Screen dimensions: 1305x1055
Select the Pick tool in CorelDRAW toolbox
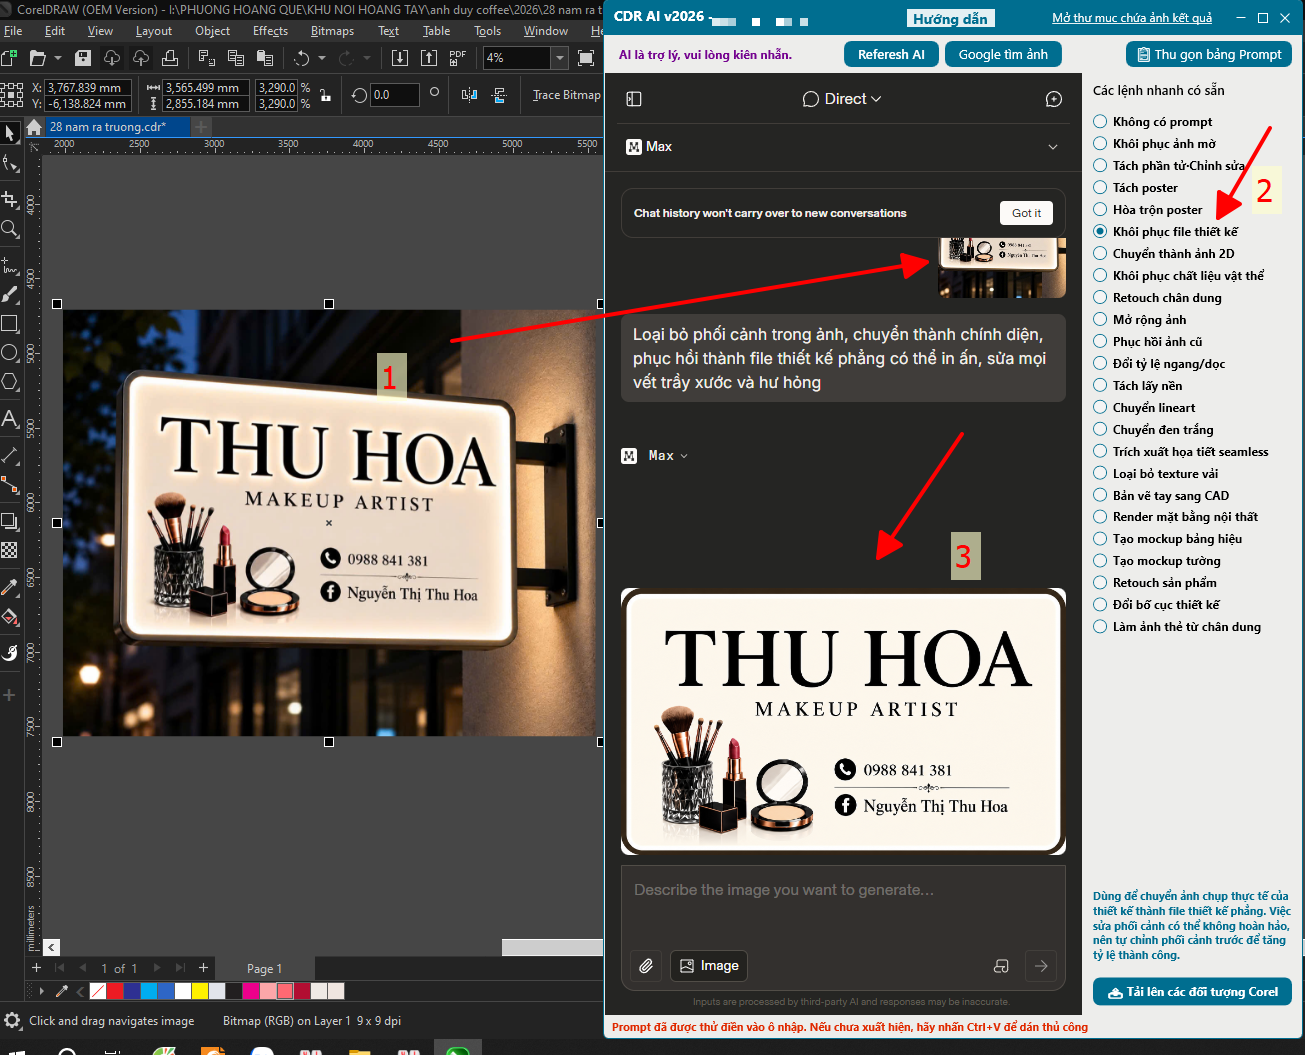pyautogui.click(x=10, y=133)
